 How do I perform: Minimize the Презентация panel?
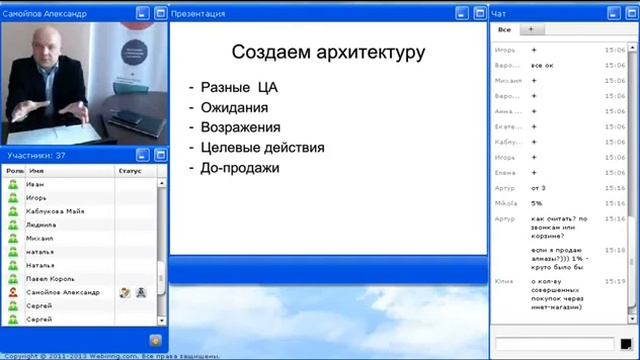462,13
